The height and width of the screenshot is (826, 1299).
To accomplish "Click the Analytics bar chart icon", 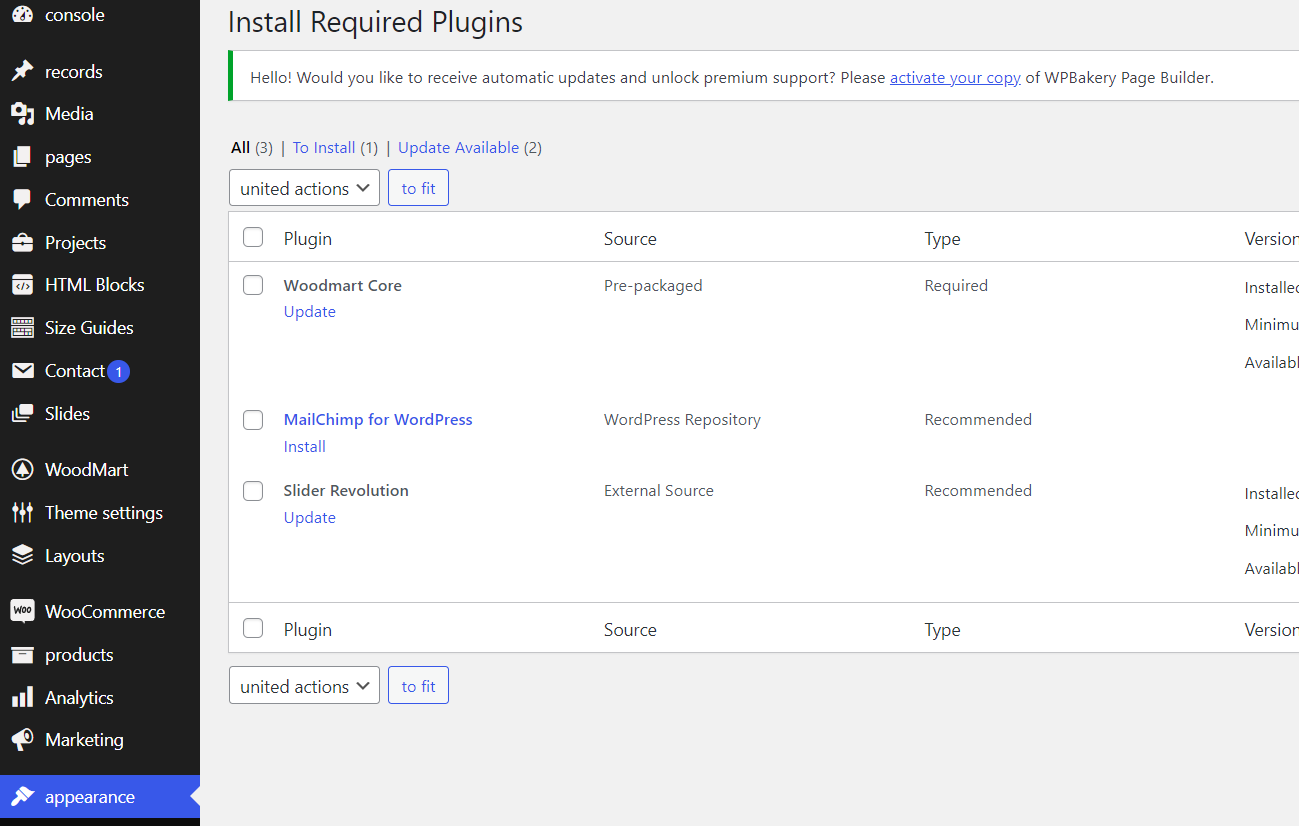I will click(22, 697).
